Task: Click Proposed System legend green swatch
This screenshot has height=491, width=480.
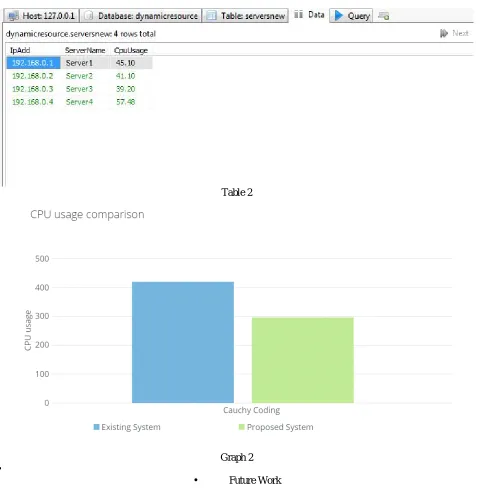Action: click(x=242, y=427)
